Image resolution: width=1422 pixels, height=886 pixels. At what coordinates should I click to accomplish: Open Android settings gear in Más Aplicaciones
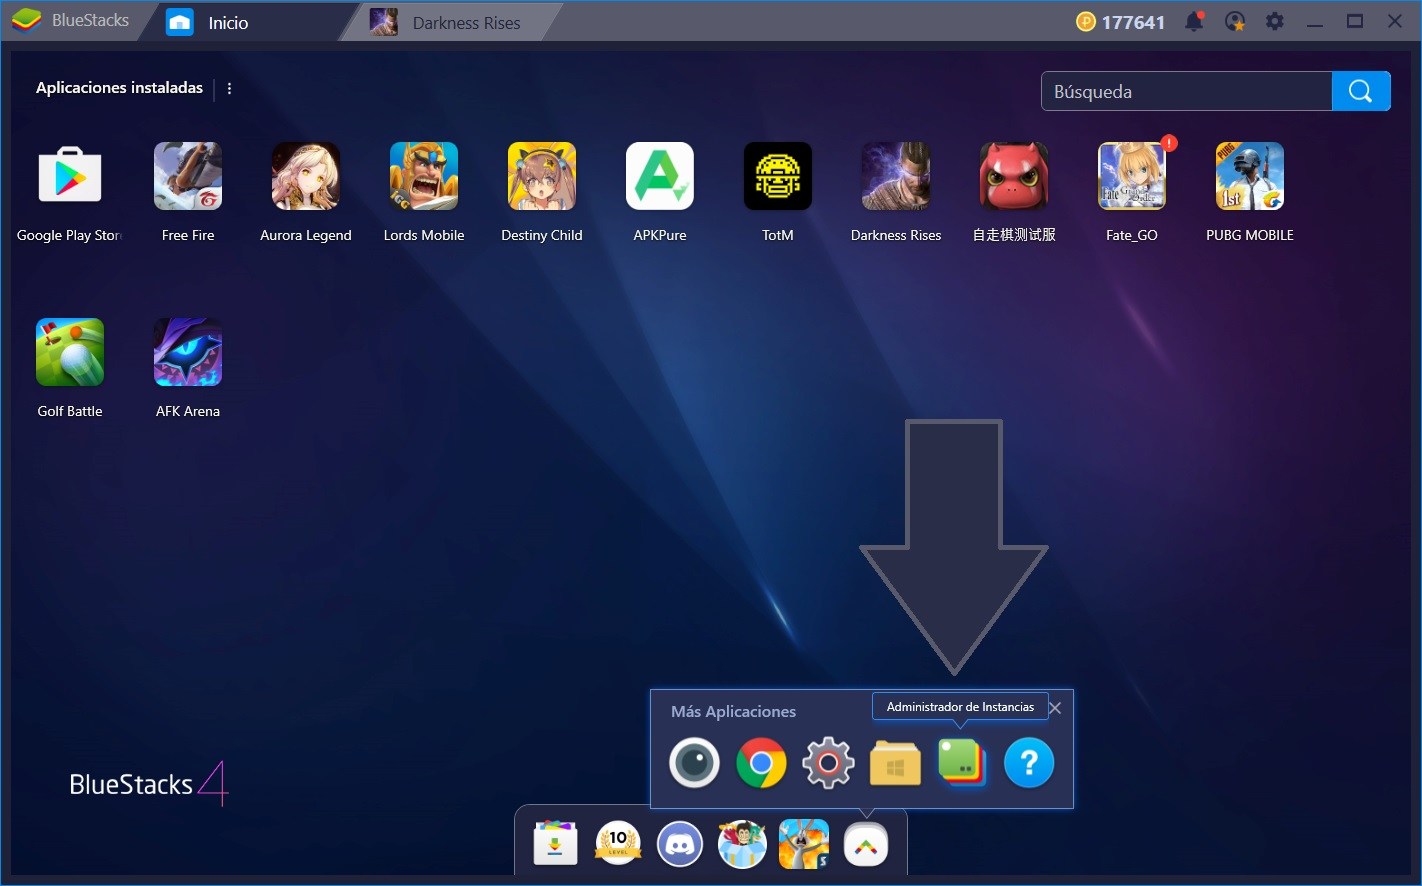click(828, 763)
